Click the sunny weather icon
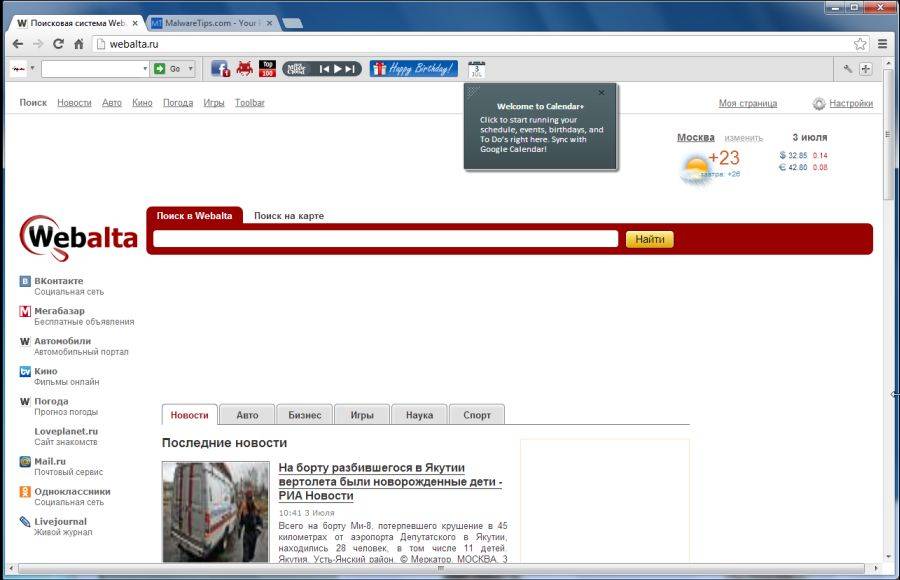The height and width of the screenshot is (580, 900). (695, 169)
